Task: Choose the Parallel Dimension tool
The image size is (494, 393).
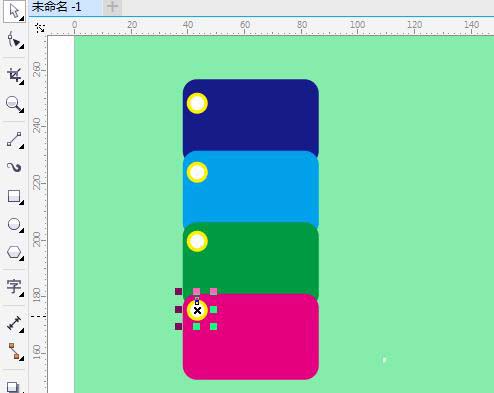Action: click(14, 323)
